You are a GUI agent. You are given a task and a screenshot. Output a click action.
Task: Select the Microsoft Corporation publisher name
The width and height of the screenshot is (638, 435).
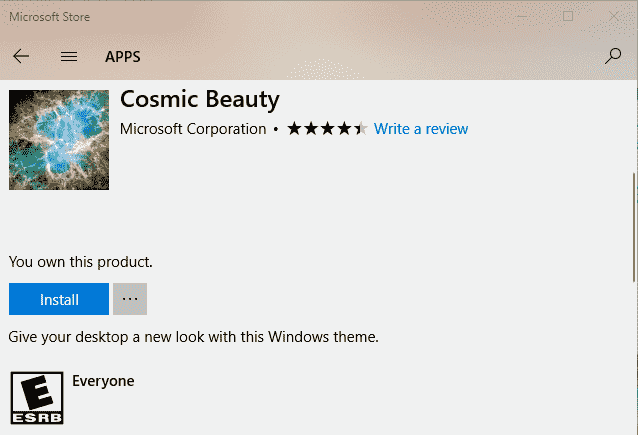[193, 129]
